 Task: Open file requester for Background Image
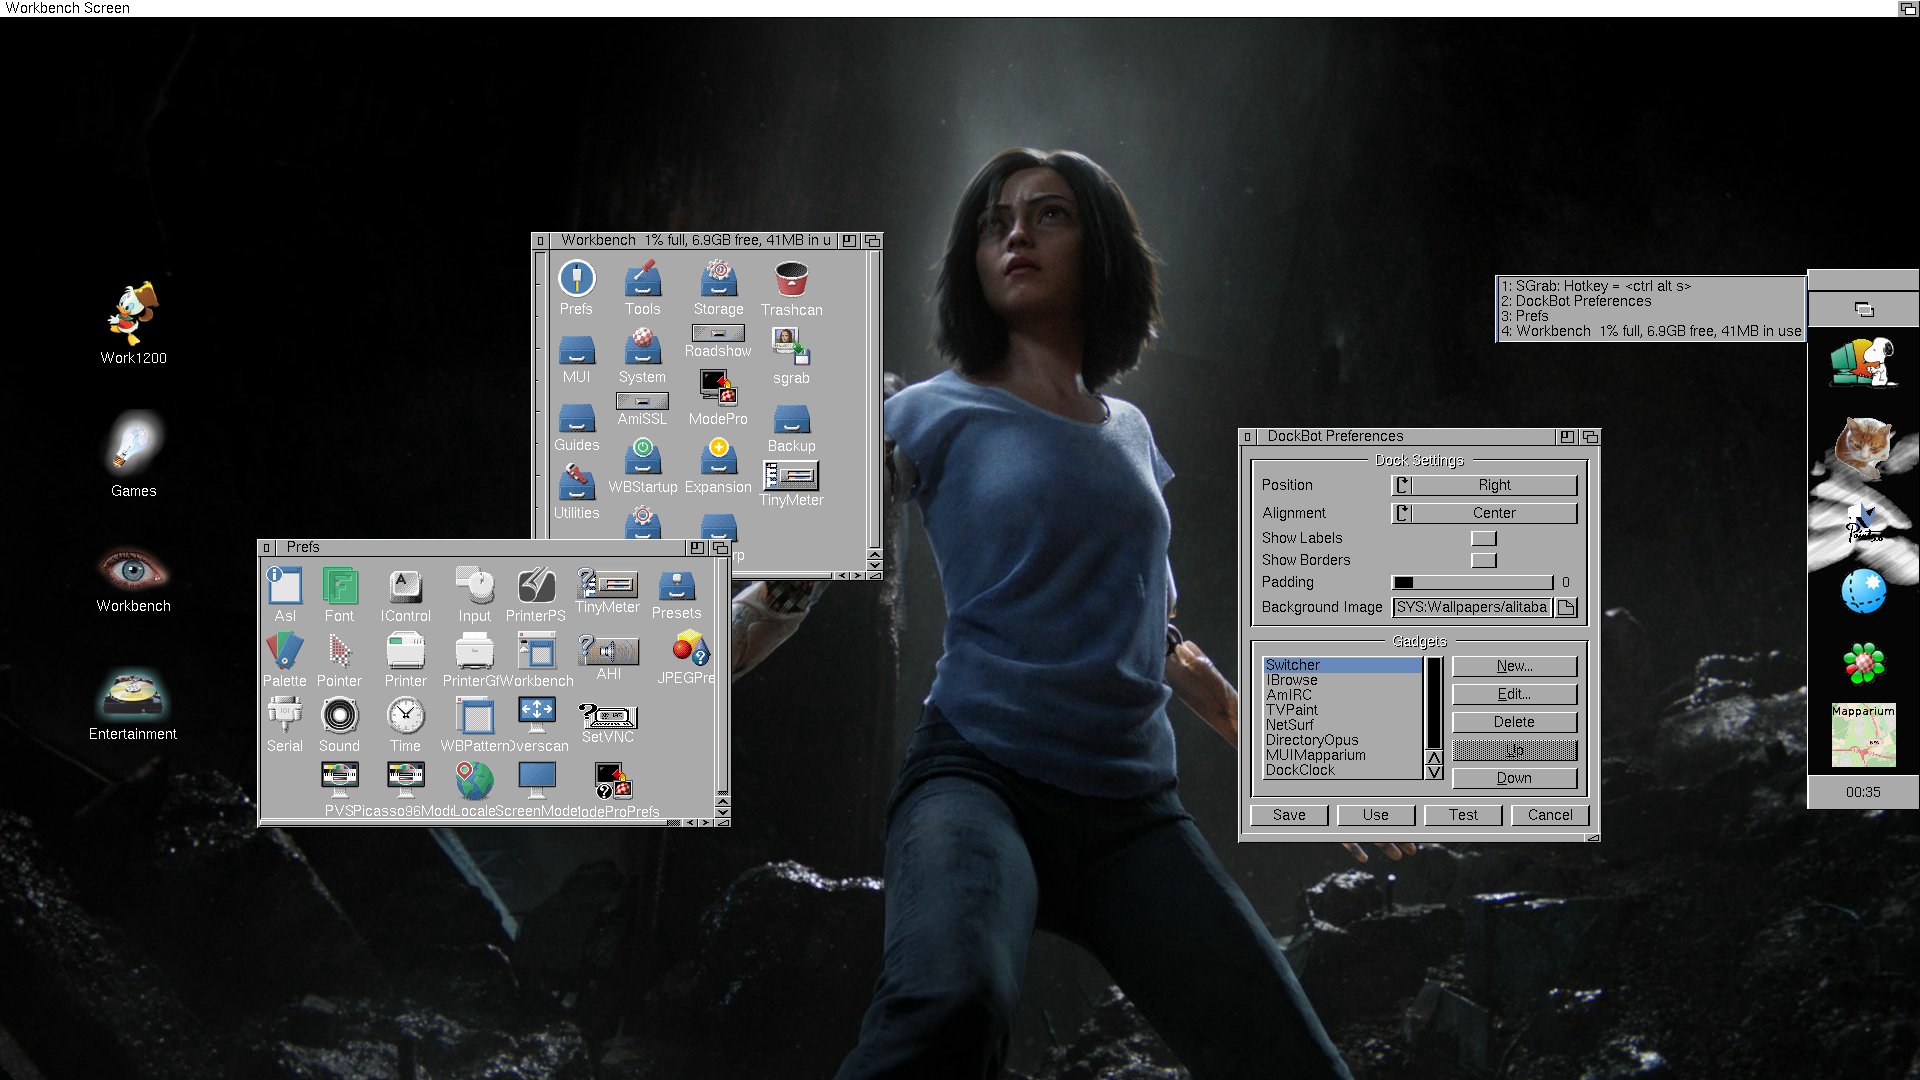click(1566, 607)
